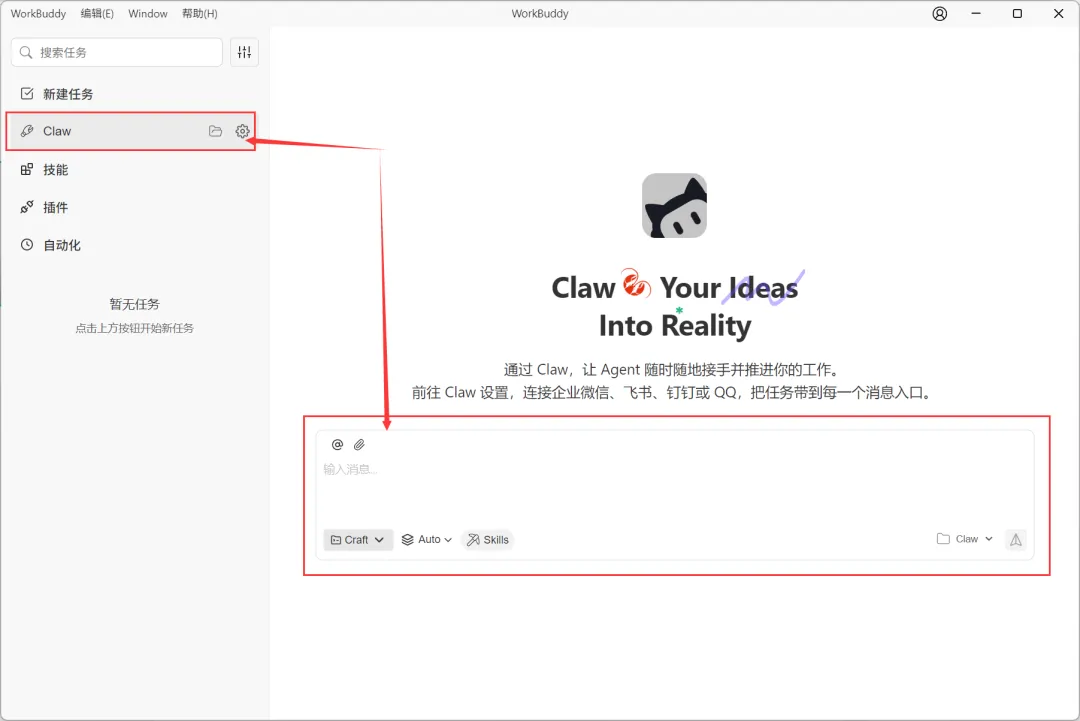Minimize the WorkBuddy window
This screenshot has height=721, width=1080.
coord(976,14)
